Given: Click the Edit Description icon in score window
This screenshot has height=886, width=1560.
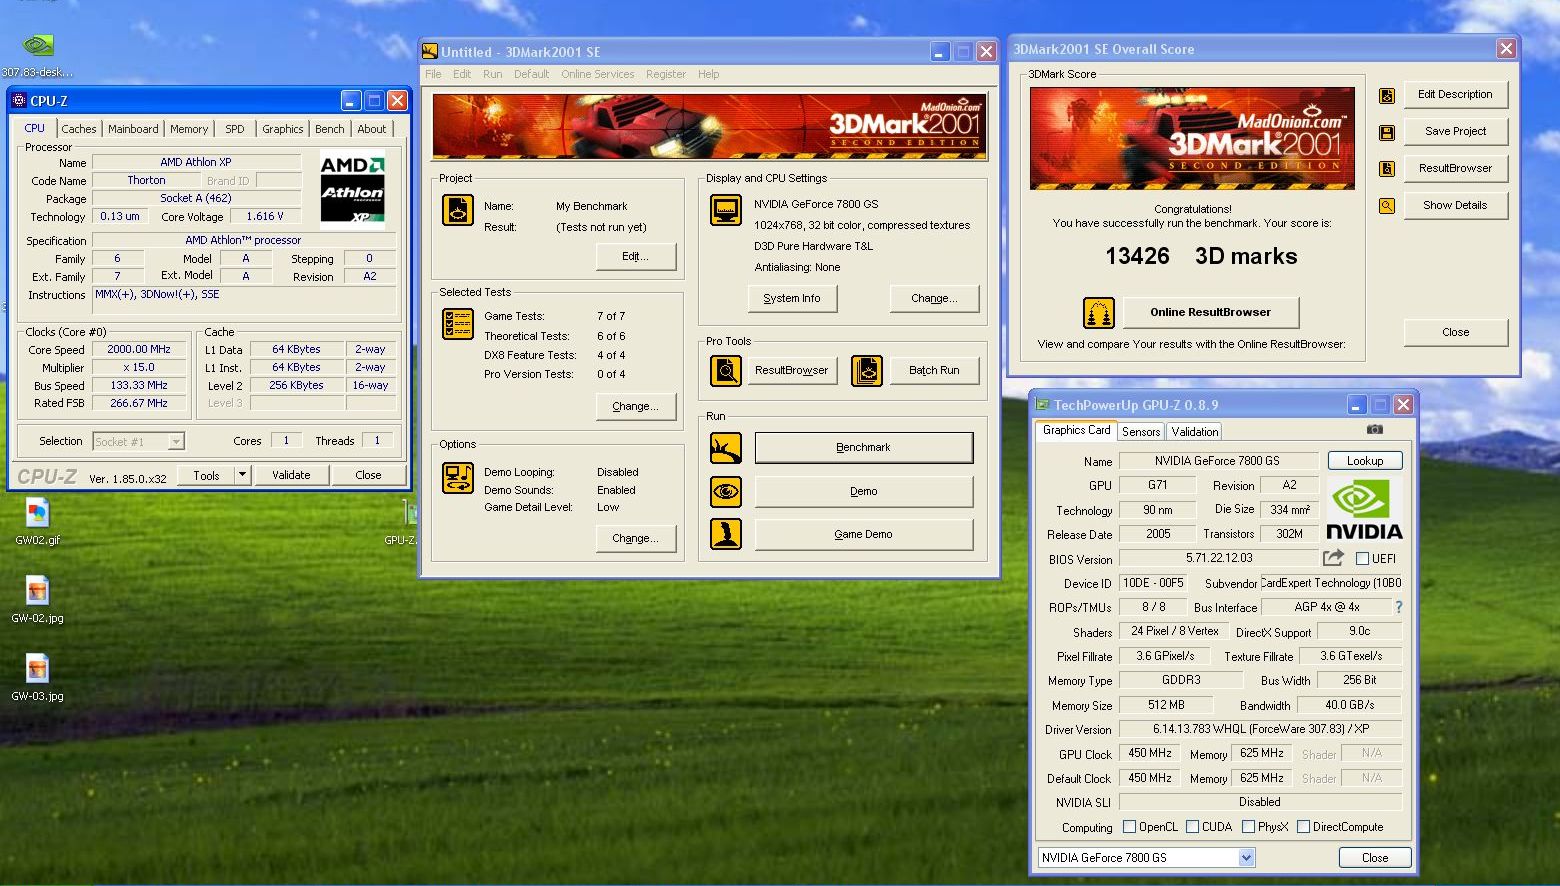Looking at the screenshot, I should 1387,95.
